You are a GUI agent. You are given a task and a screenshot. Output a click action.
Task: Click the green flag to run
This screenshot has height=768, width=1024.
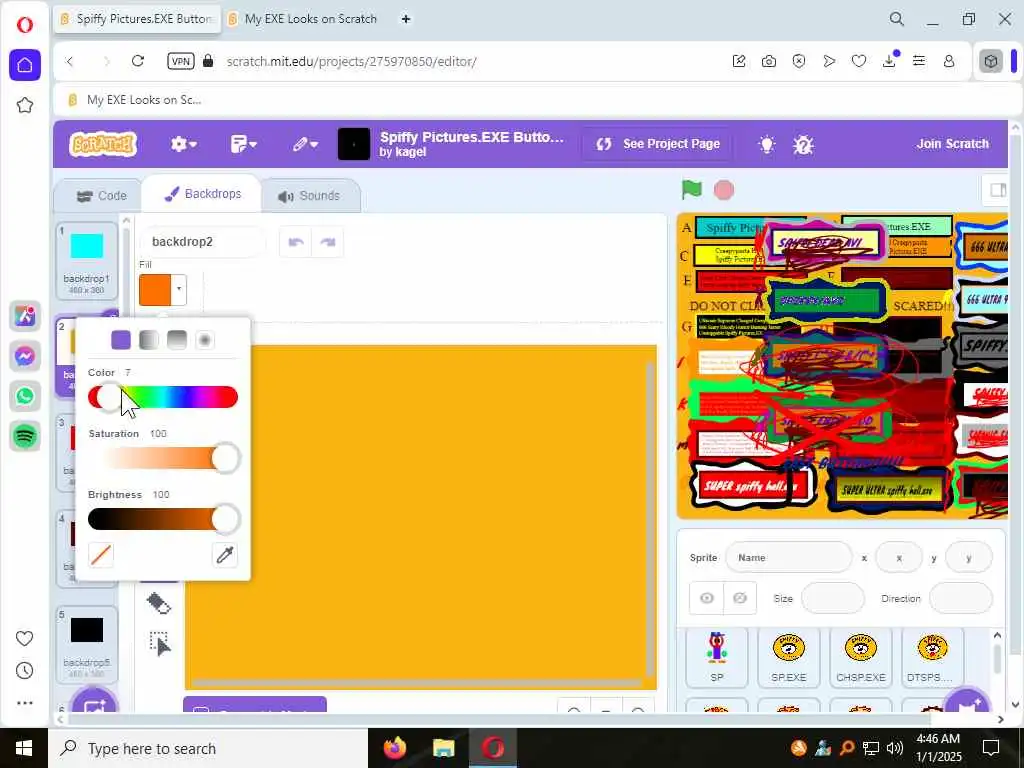coord(692,190)
